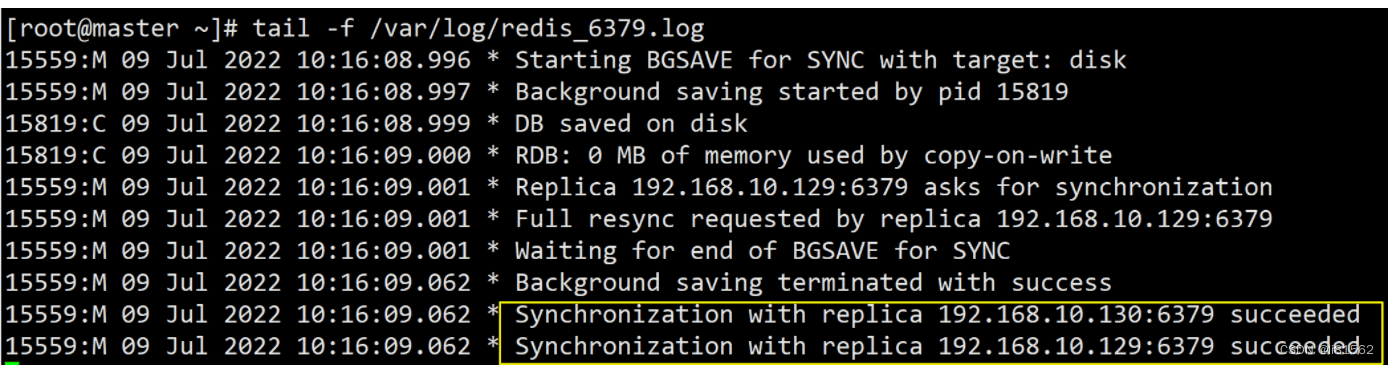Click the DB saved on disk line
This screenshot has height=365, width=1390.
tap(376, 124)
